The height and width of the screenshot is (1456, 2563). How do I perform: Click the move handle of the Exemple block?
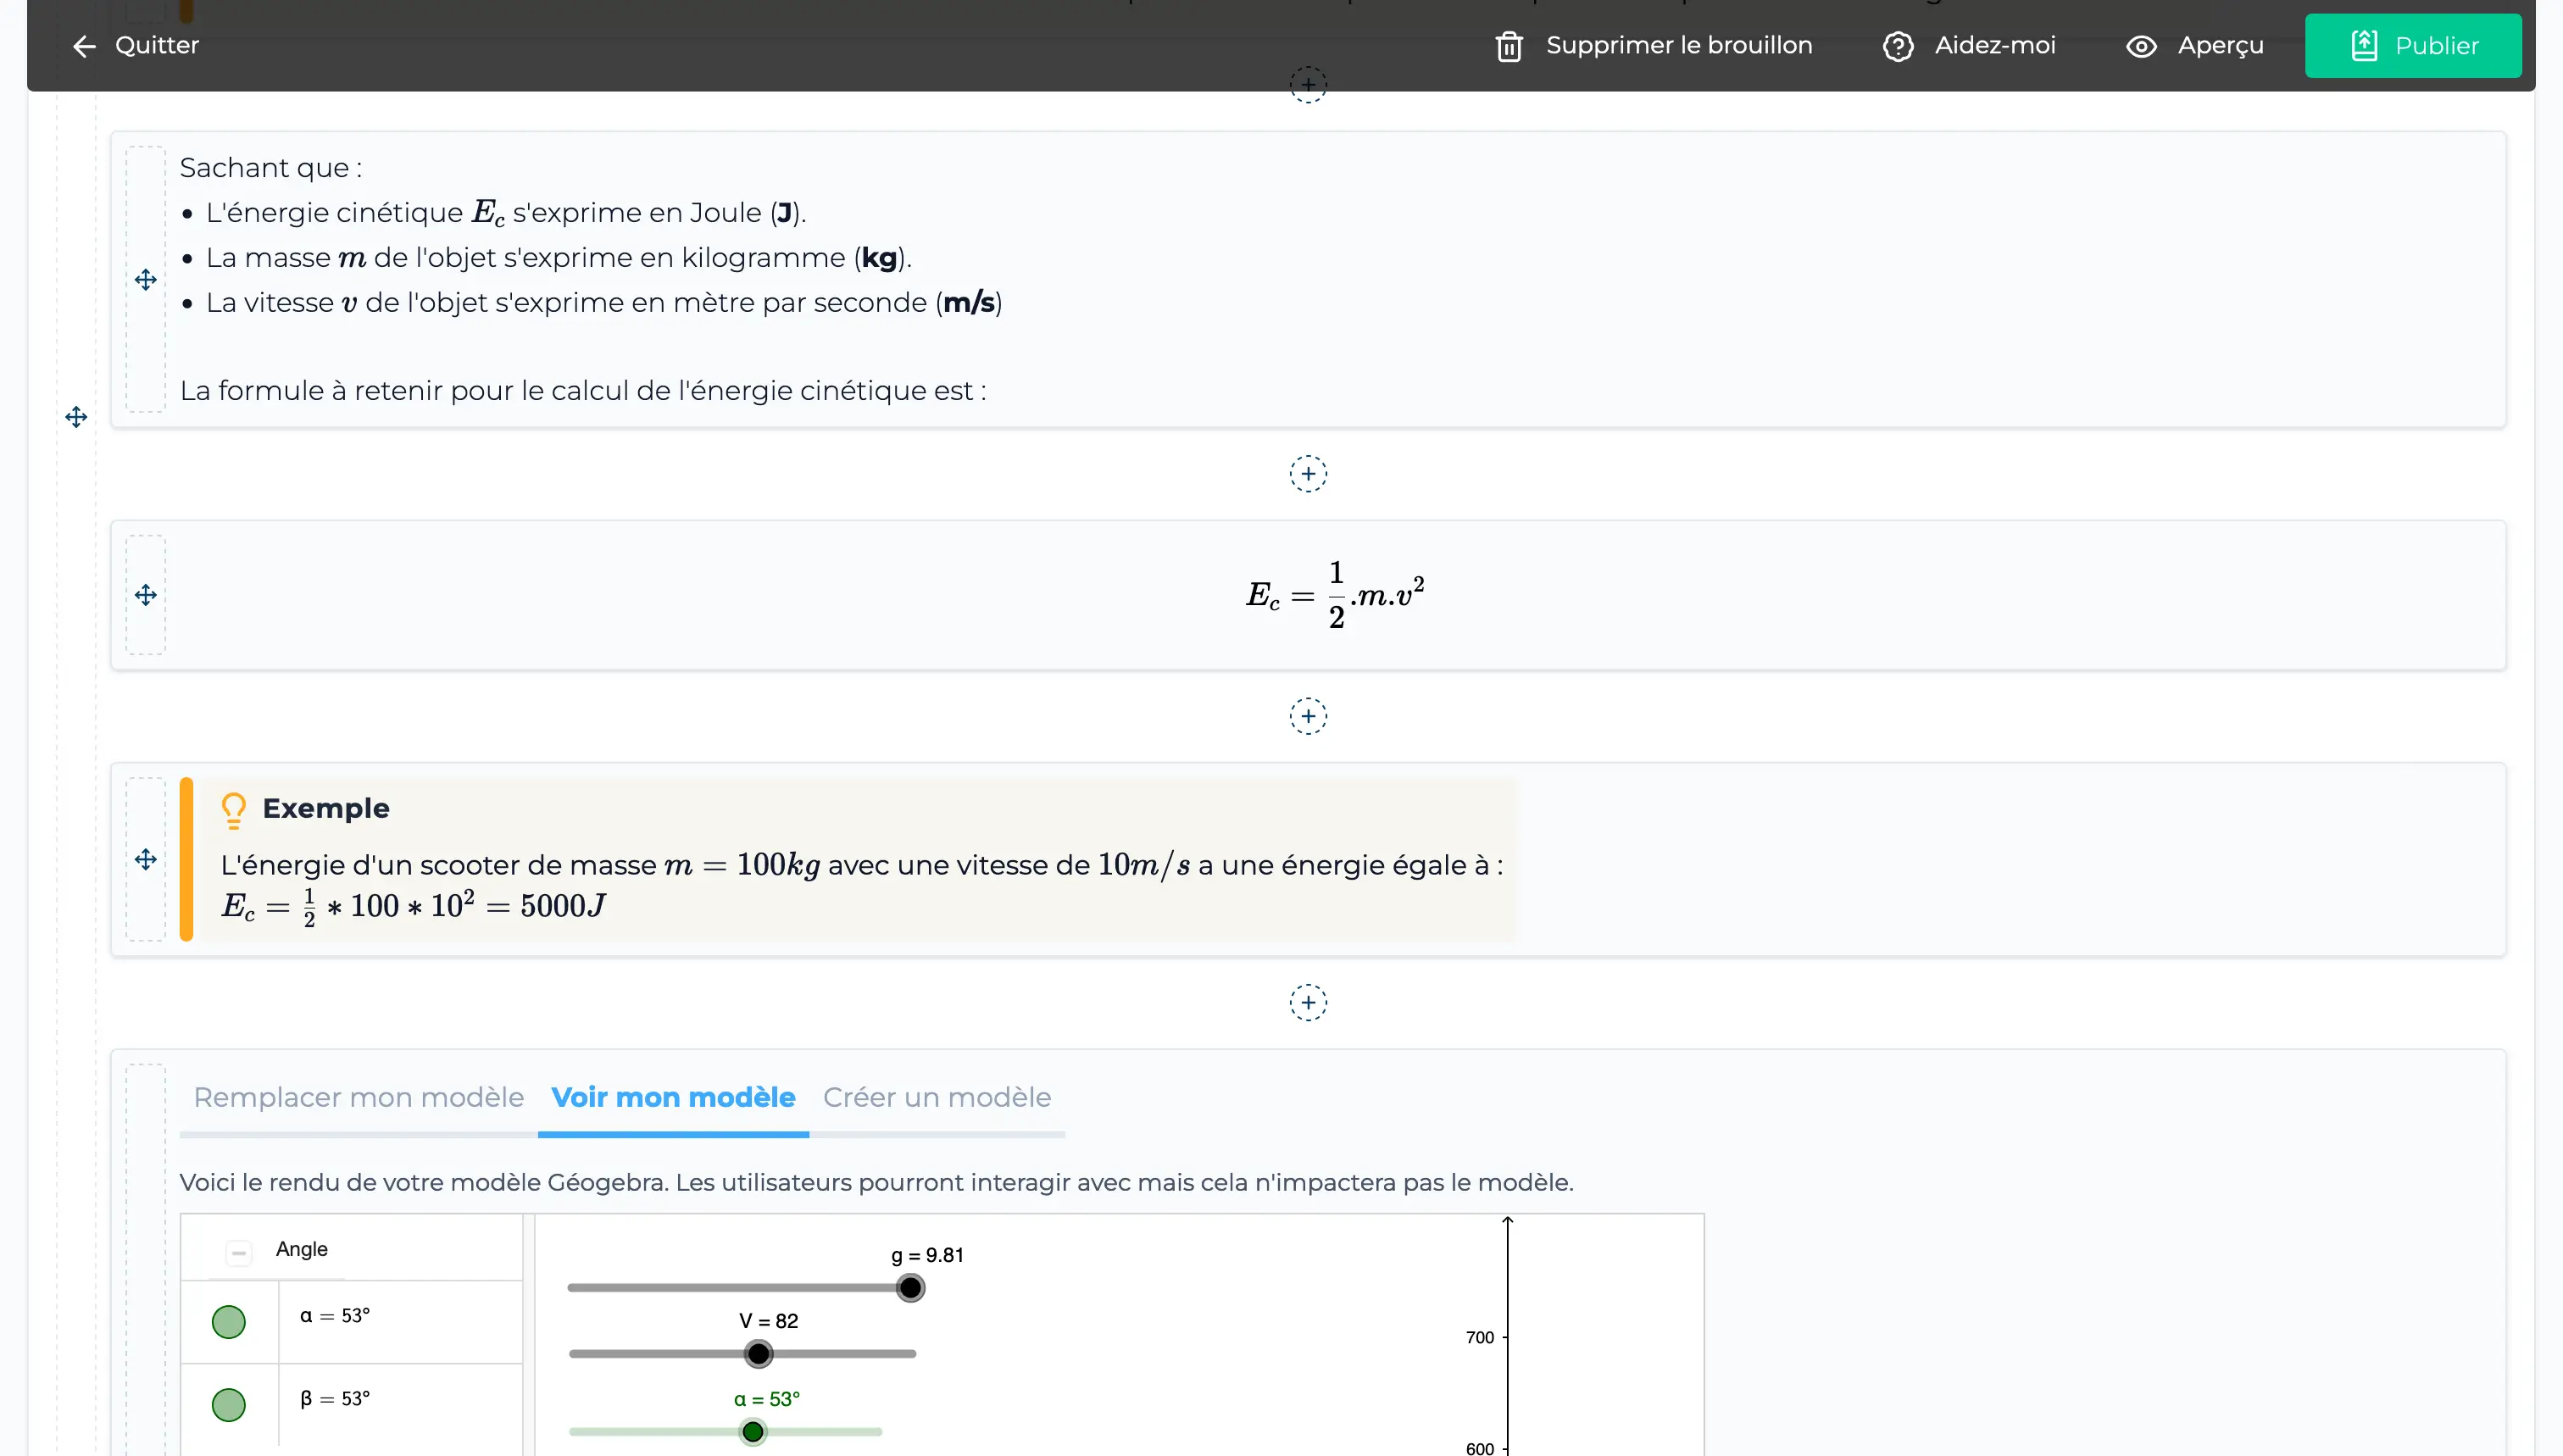[x=146, y=859]
